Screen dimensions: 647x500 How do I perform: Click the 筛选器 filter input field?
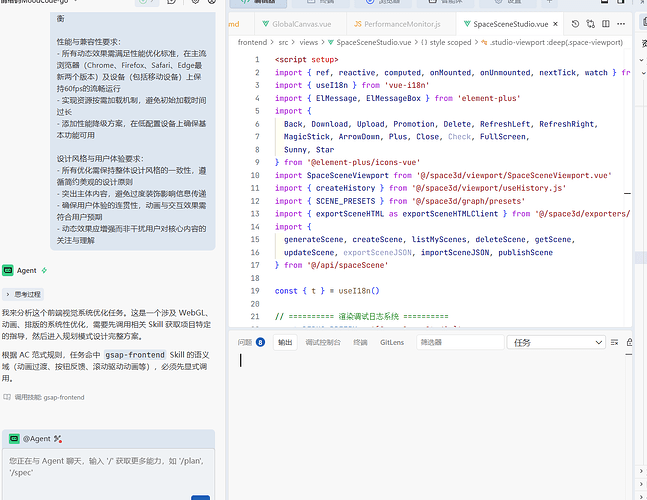(460, 342)
